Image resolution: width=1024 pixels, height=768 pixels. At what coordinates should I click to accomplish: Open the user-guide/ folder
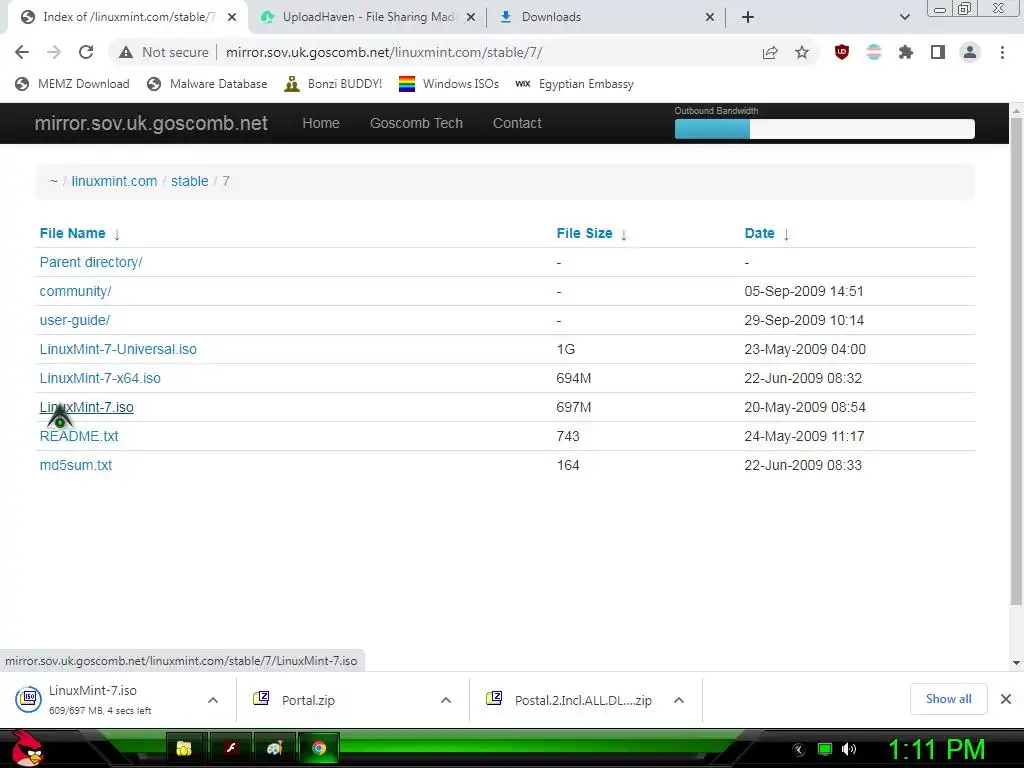(x=74, y=321)
